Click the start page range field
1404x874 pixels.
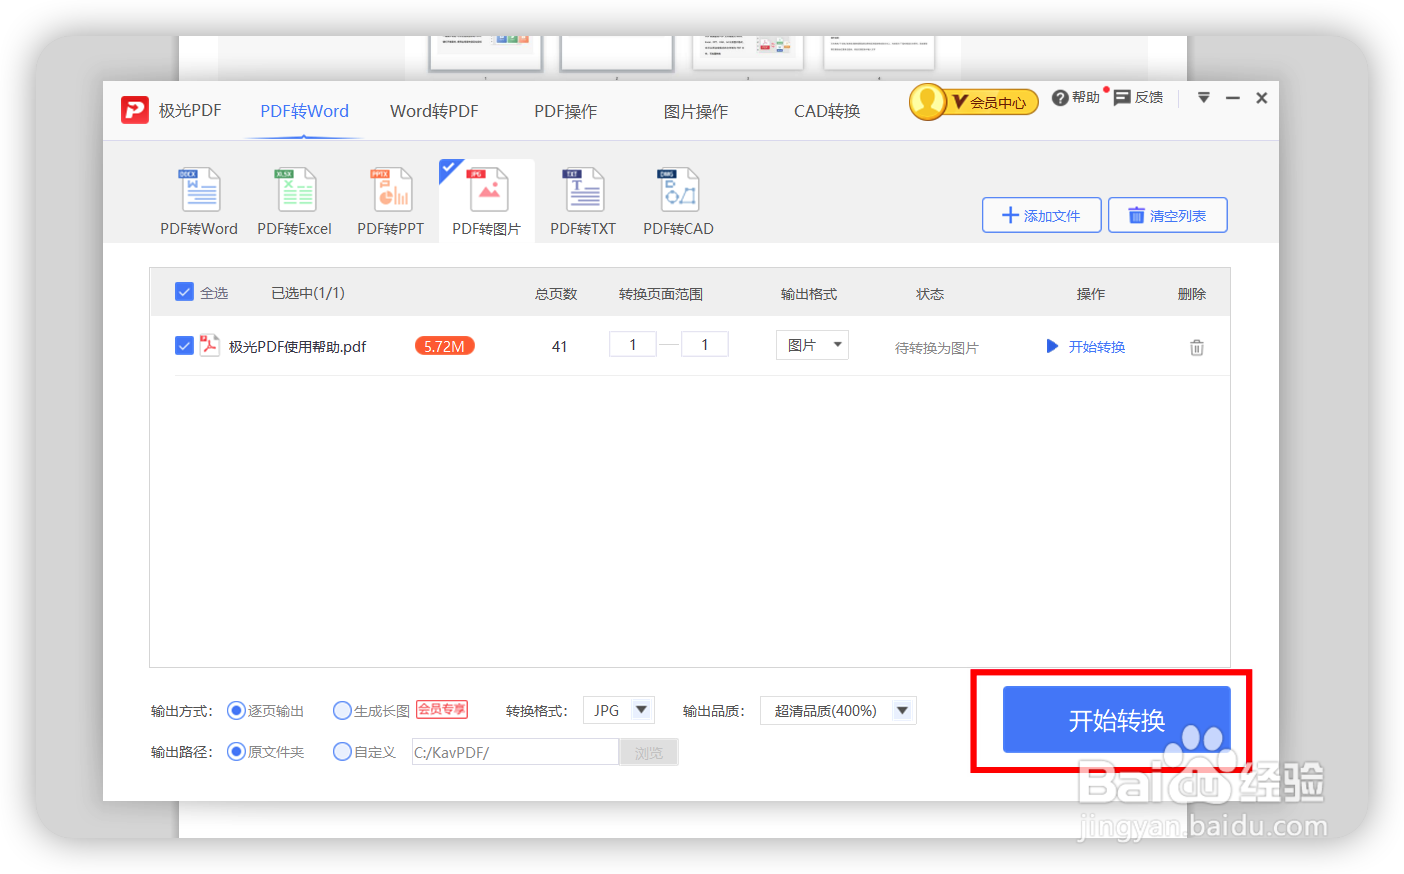point(632,344)
